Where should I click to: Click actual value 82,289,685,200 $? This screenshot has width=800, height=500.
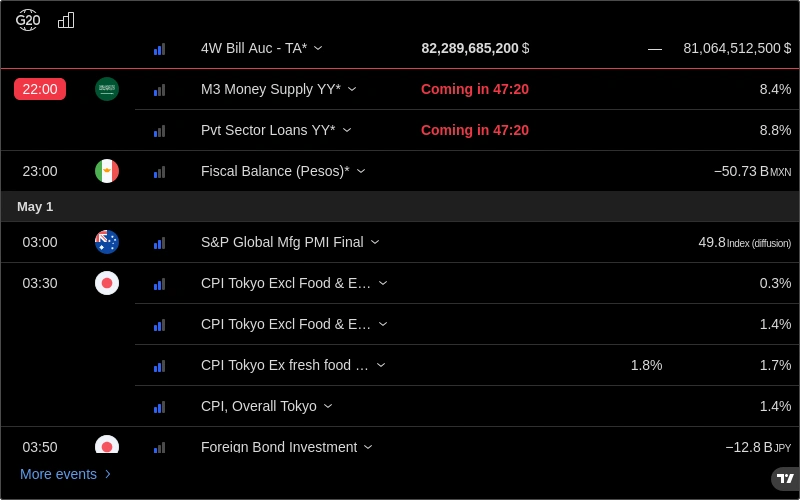[475, 48]
